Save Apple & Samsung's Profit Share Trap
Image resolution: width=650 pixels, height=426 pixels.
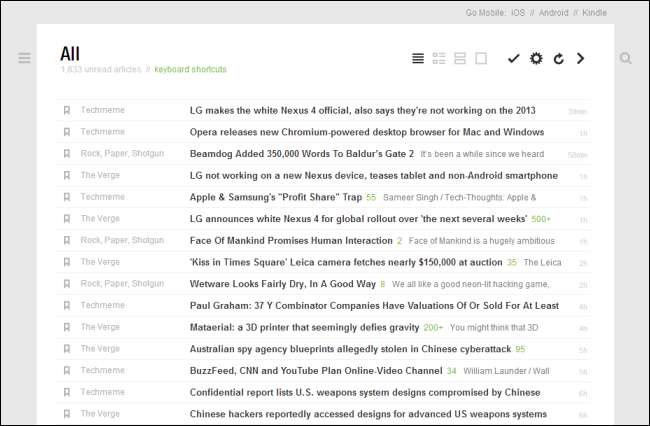pyautogui.click(x=67, y=197)
